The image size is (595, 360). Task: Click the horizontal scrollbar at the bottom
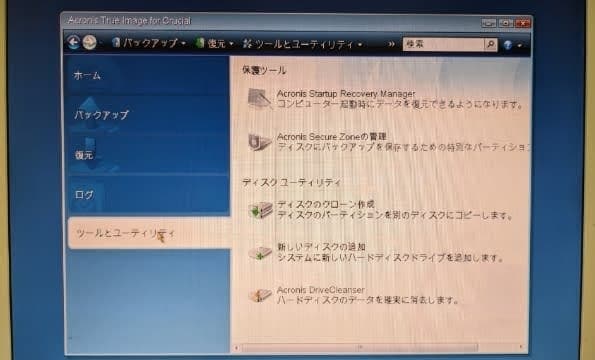click(378, 347)
